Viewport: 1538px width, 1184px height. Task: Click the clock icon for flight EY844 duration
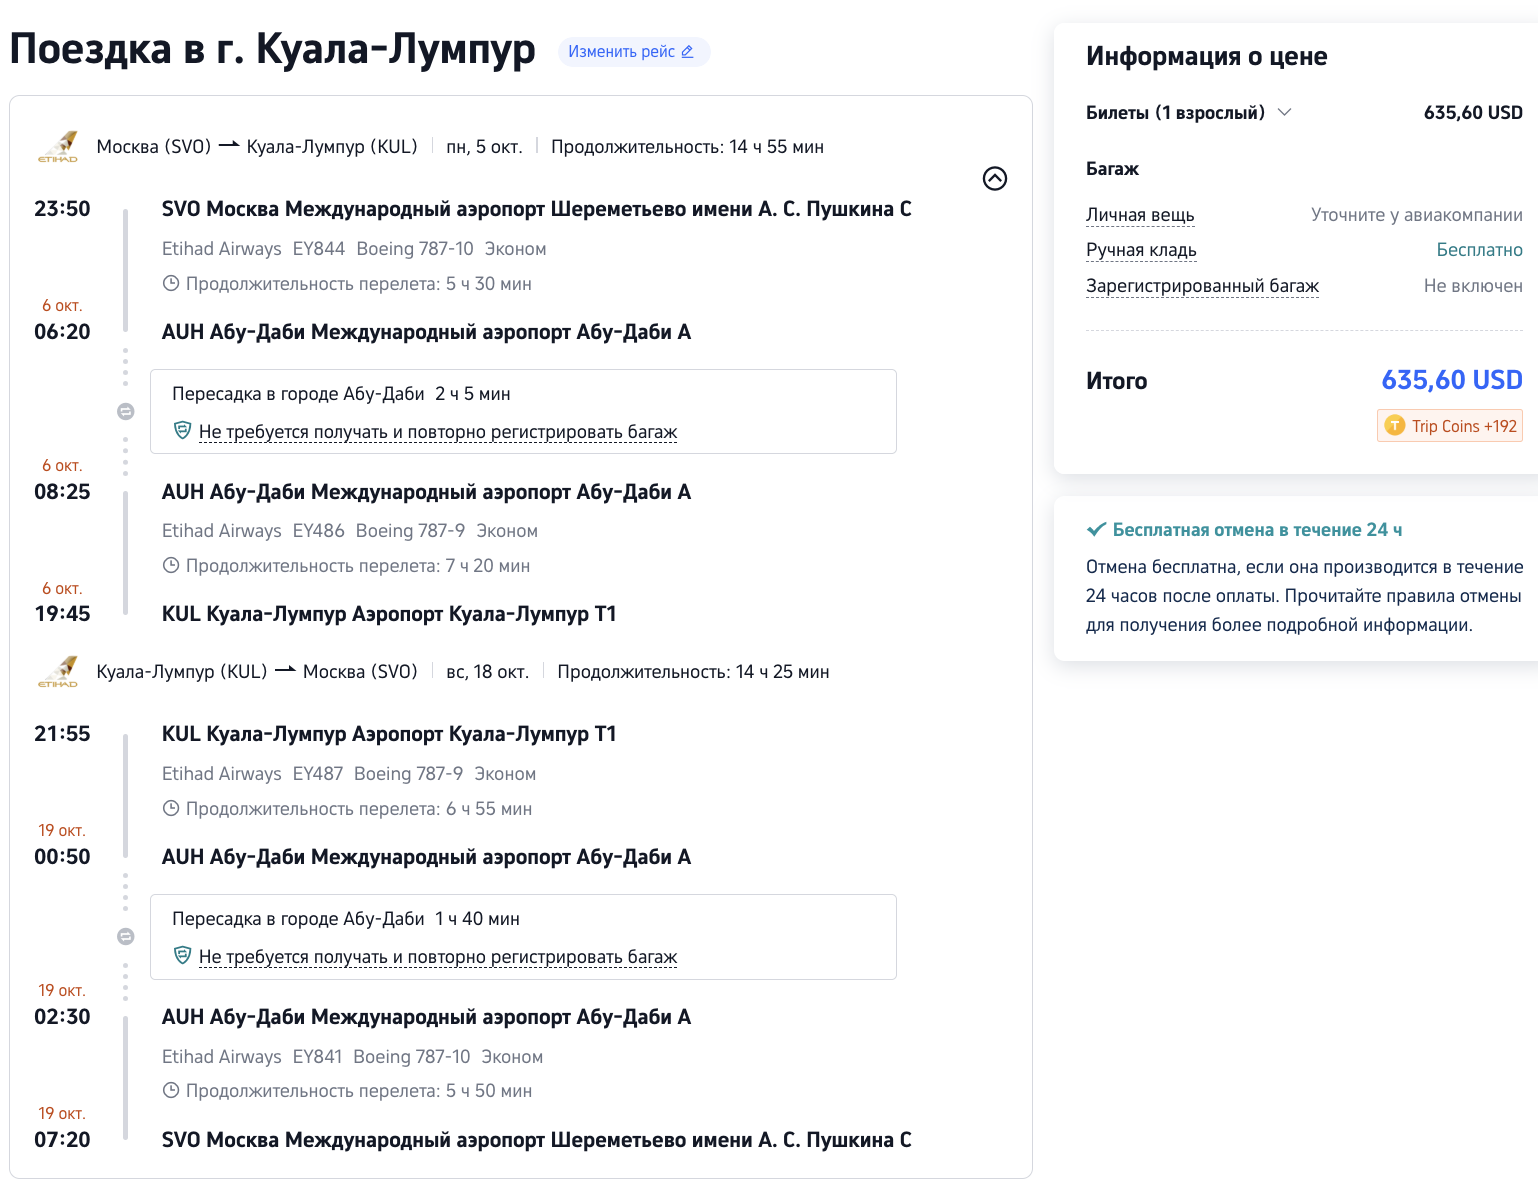tap(171, 284)
